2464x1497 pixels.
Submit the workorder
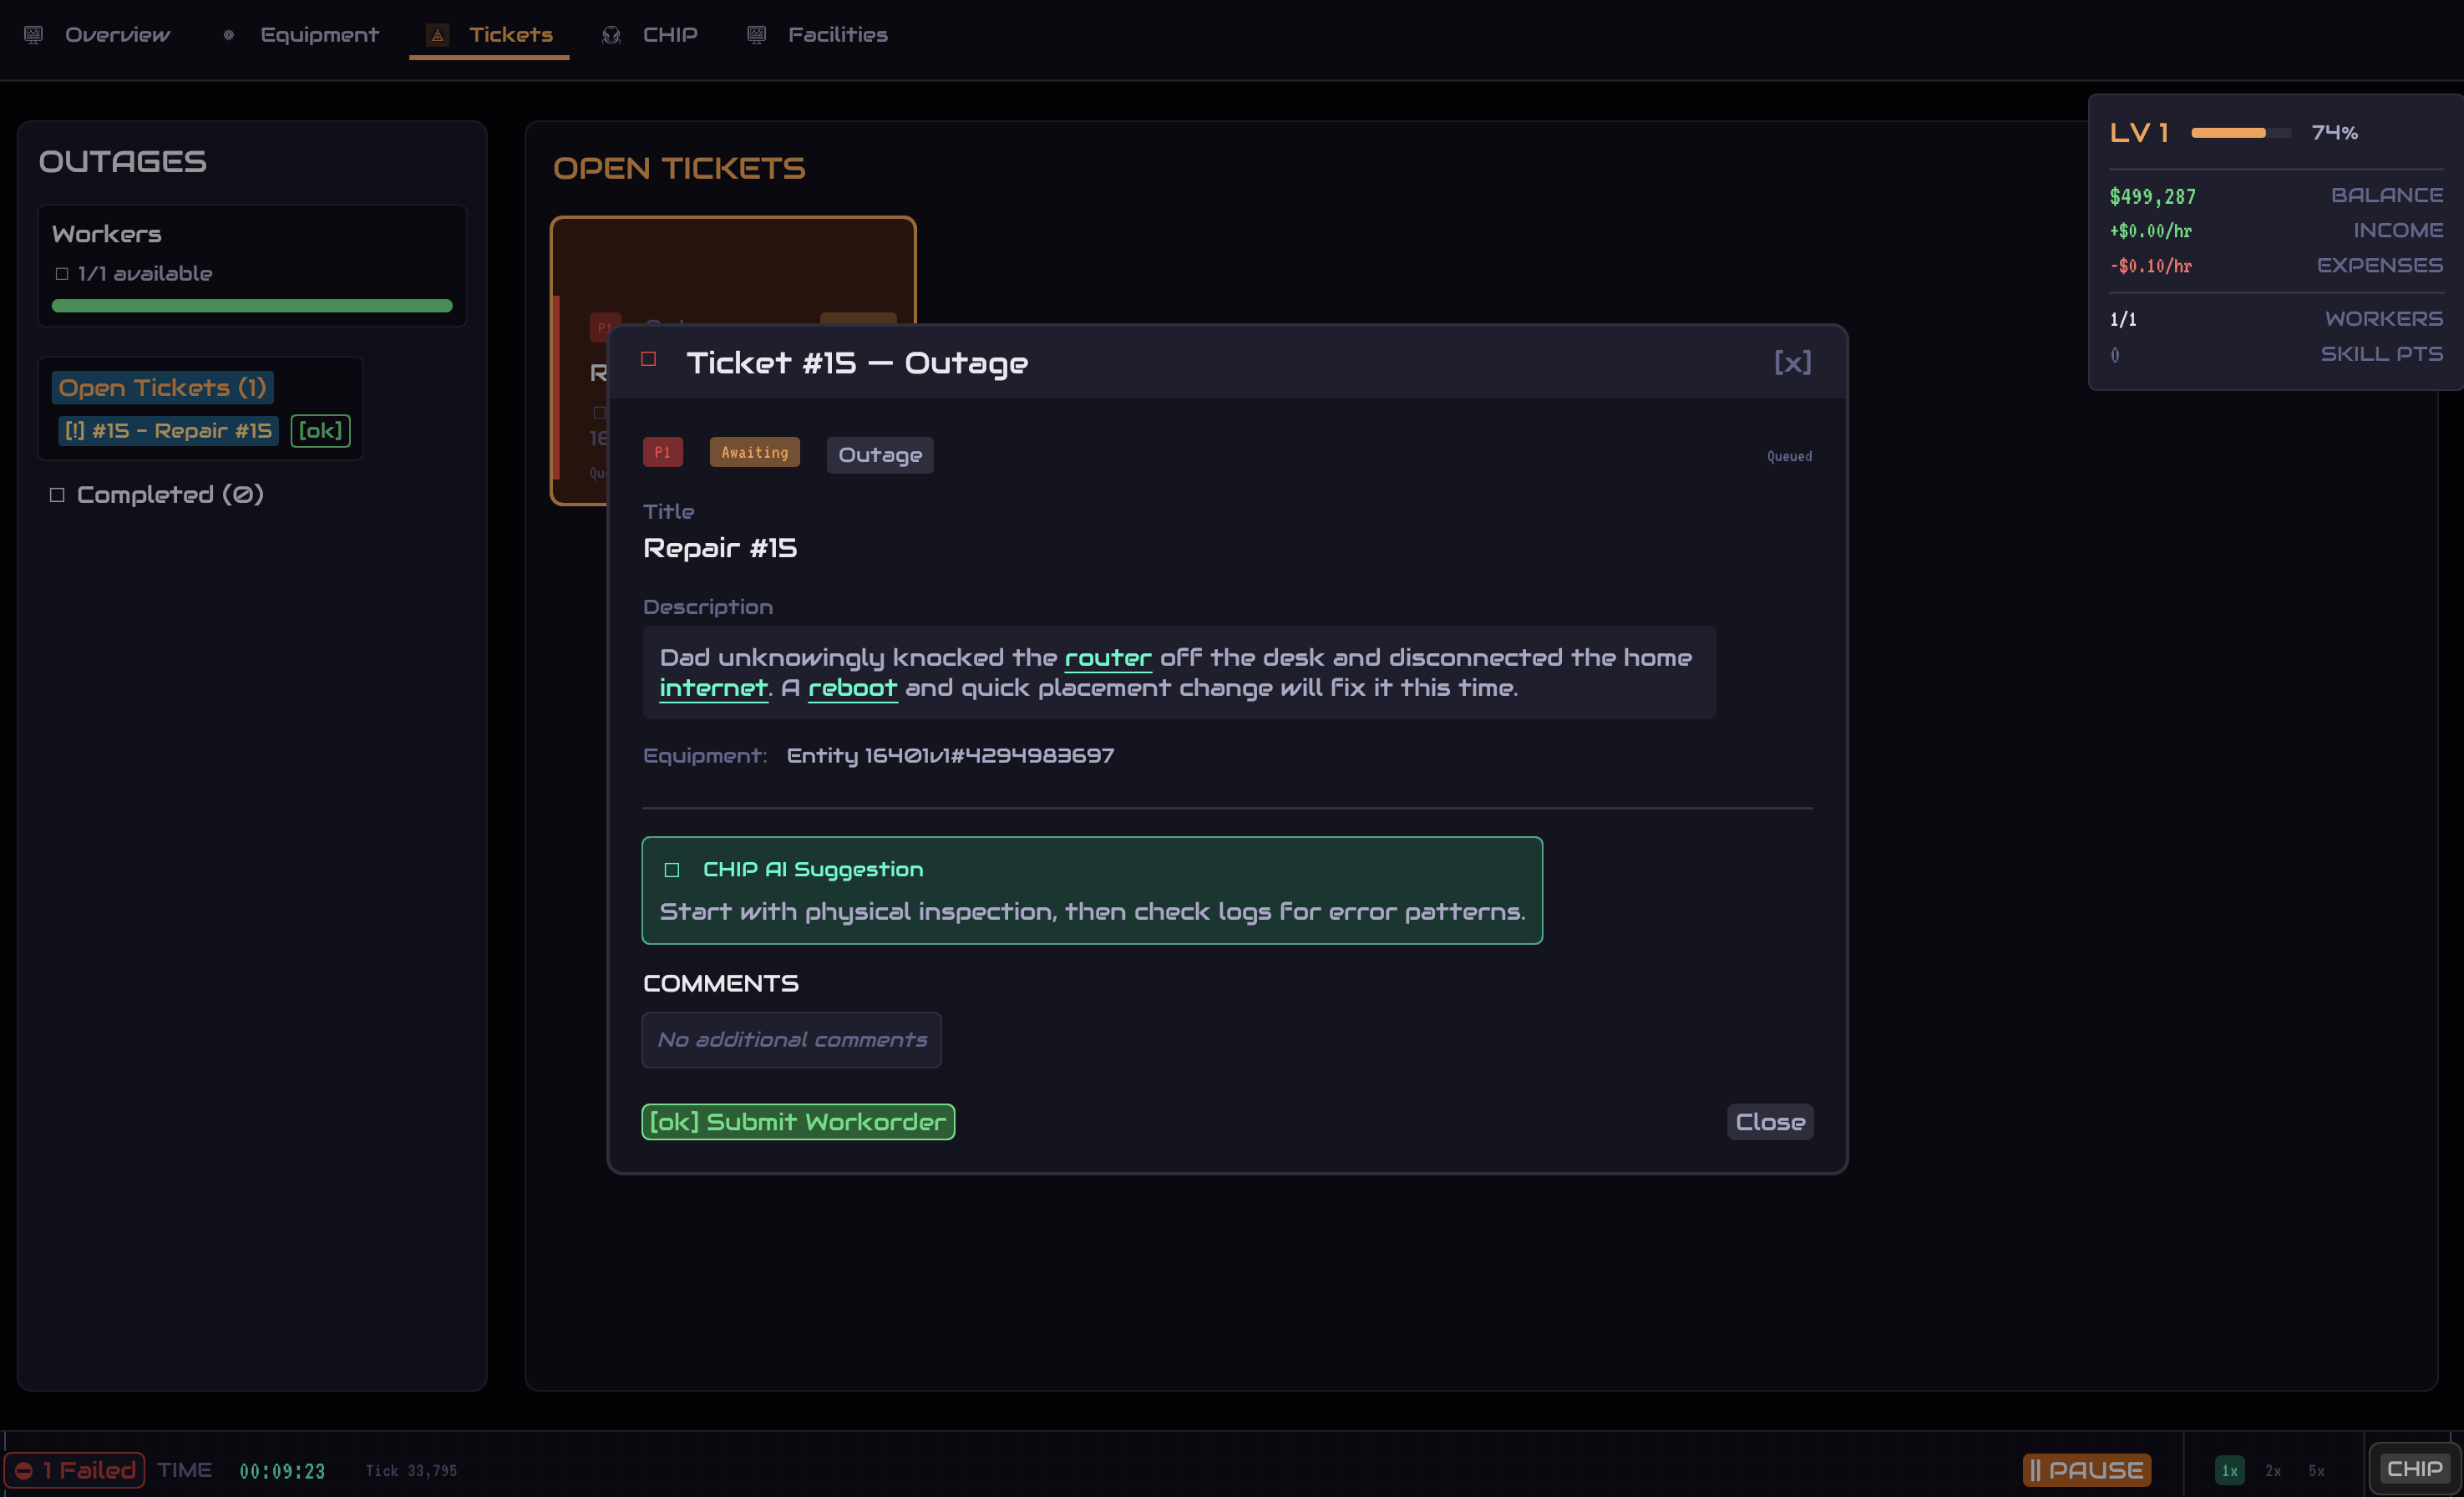(797, 1122)
